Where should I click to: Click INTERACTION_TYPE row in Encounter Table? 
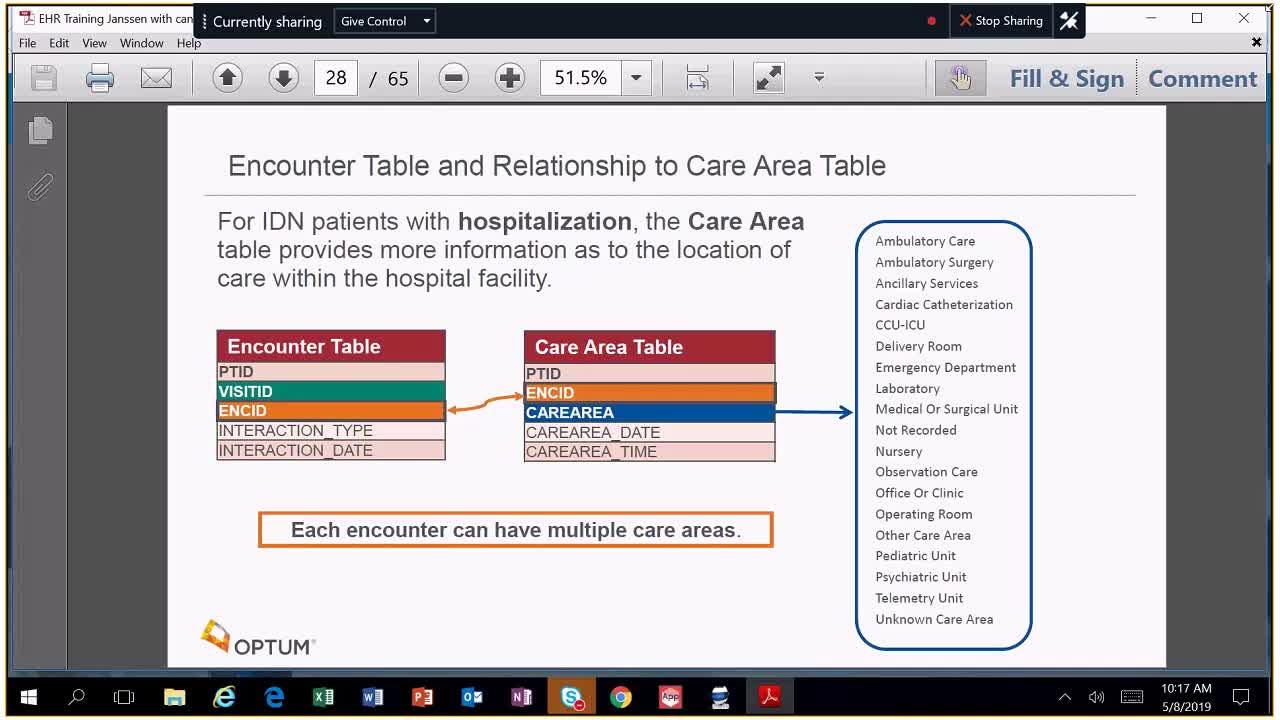tap(331, 431)
